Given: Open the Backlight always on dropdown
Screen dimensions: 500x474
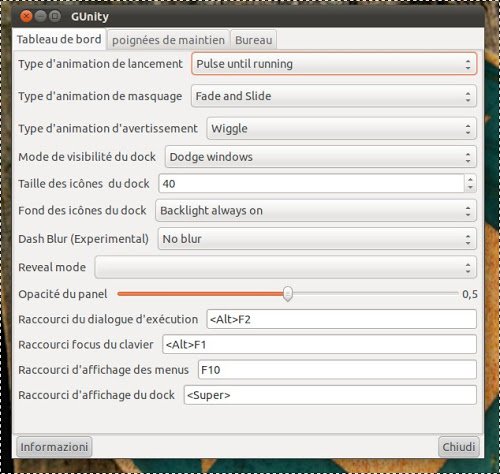Looking at the screenshot, I should (316, 211).
